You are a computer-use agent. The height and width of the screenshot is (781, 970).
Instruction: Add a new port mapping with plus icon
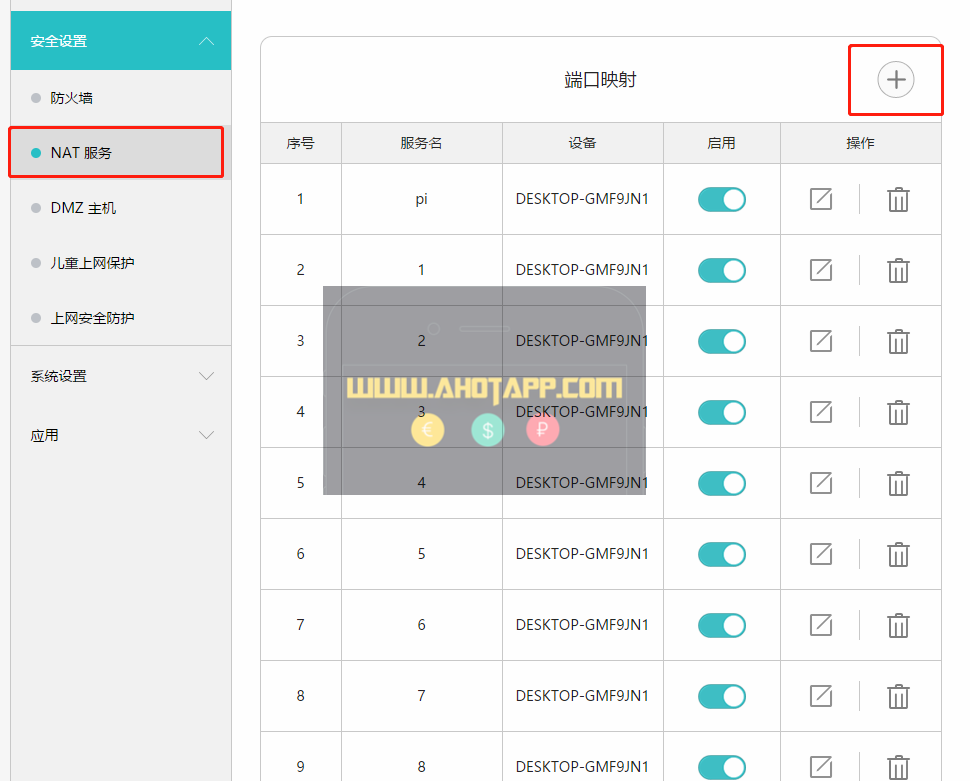coord(895,80)
